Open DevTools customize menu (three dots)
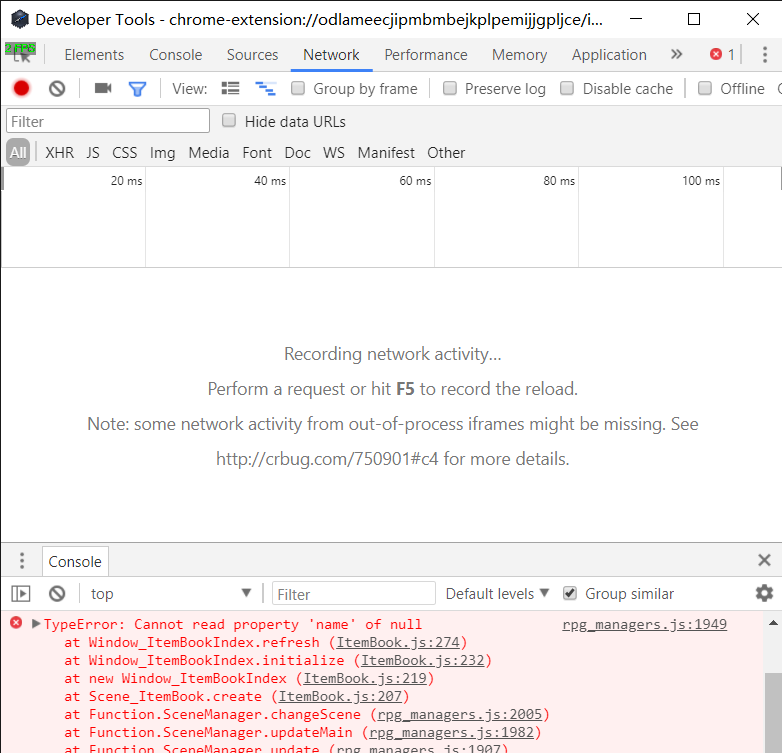The image size is (782, 753). pyautogui.click(x=765, y=54)
